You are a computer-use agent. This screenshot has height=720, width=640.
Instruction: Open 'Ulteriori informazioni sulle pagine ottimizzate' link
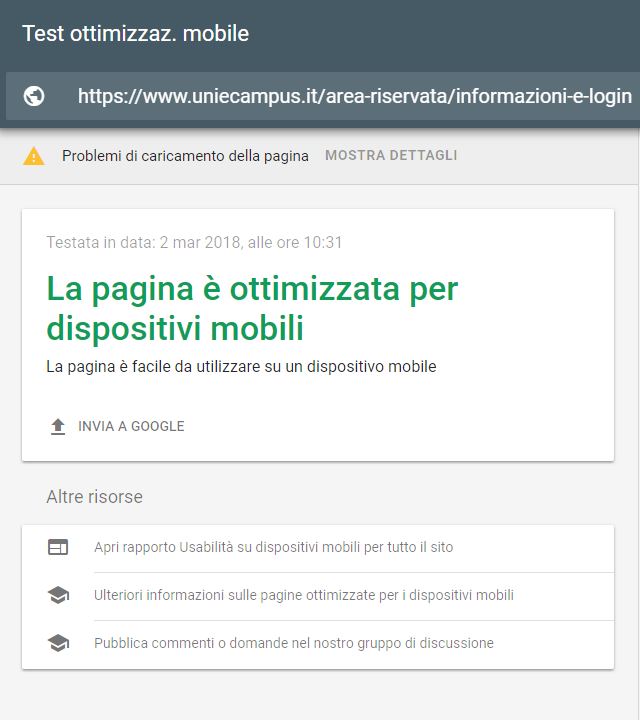point(303,596)
